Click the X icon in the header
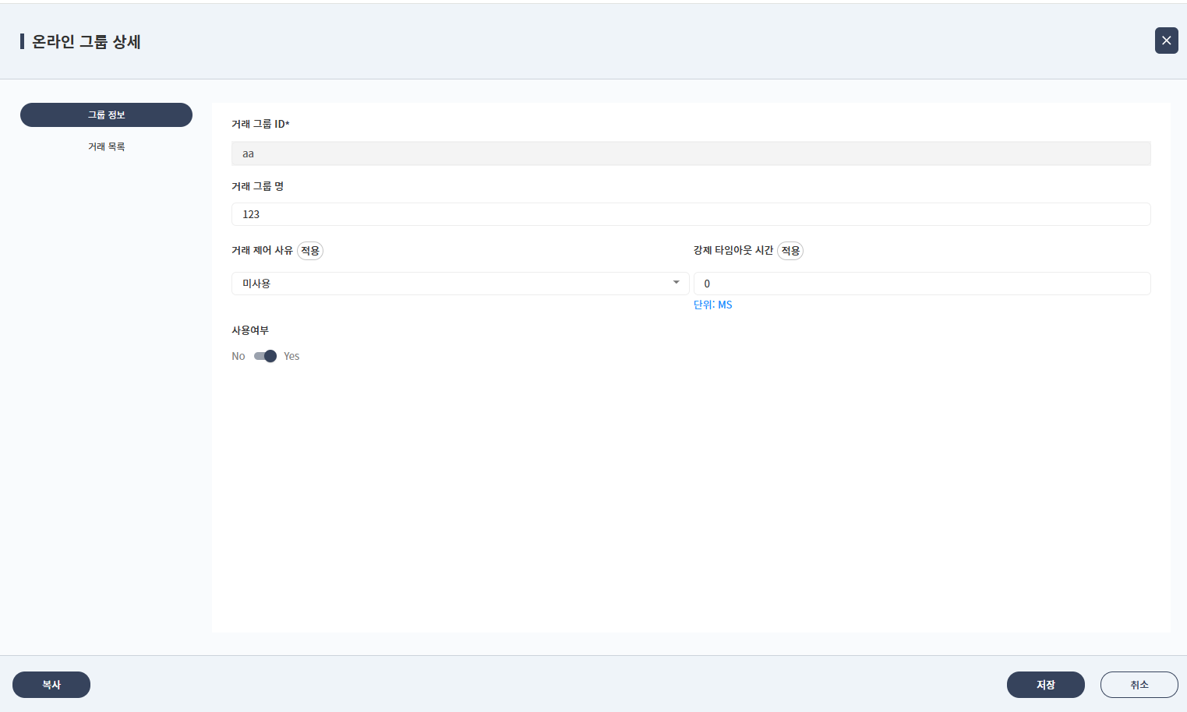The height and width of the screenshot is (712, 1187). pyautogui.click(x=1166, y=41)
